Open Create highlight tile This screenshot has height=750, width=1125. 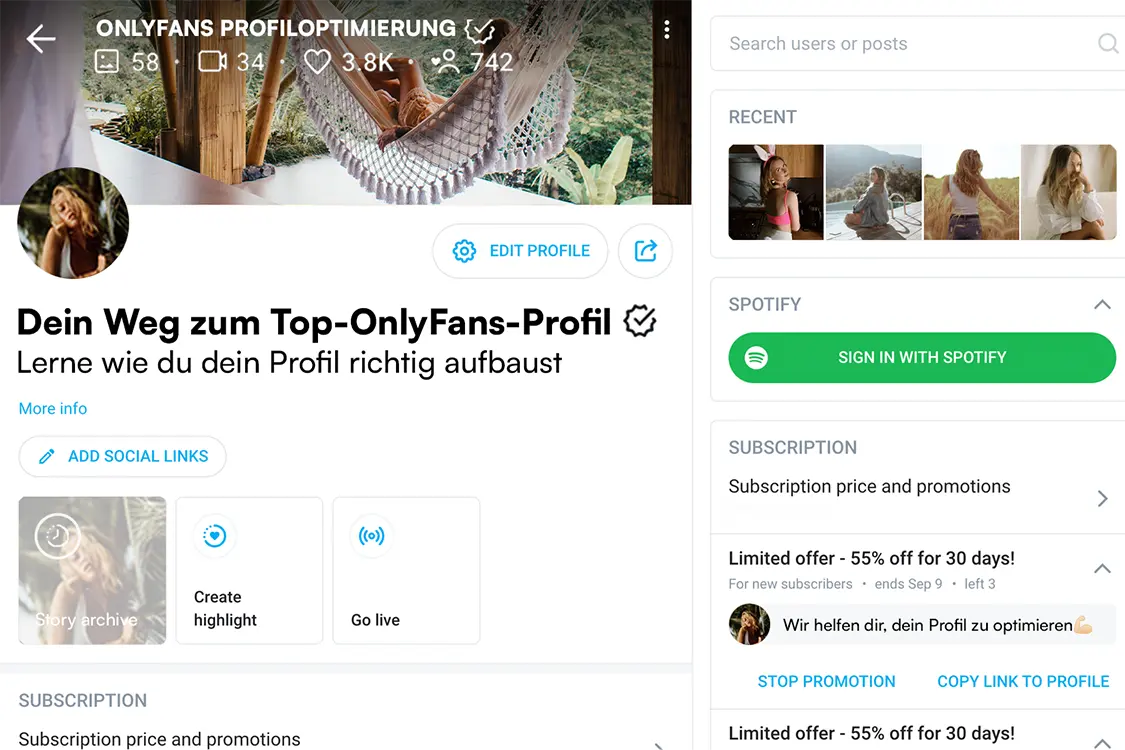pyautogui.click(x=249, y=570)
